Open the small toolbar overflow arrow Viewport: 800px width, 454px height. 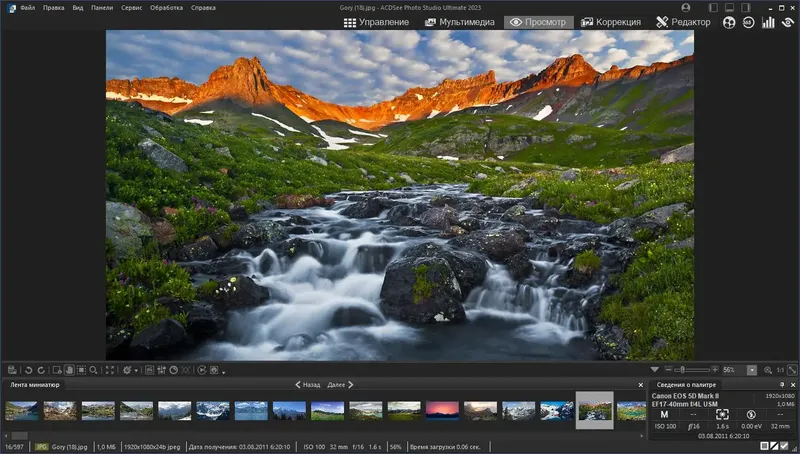[x=224, y=372]
